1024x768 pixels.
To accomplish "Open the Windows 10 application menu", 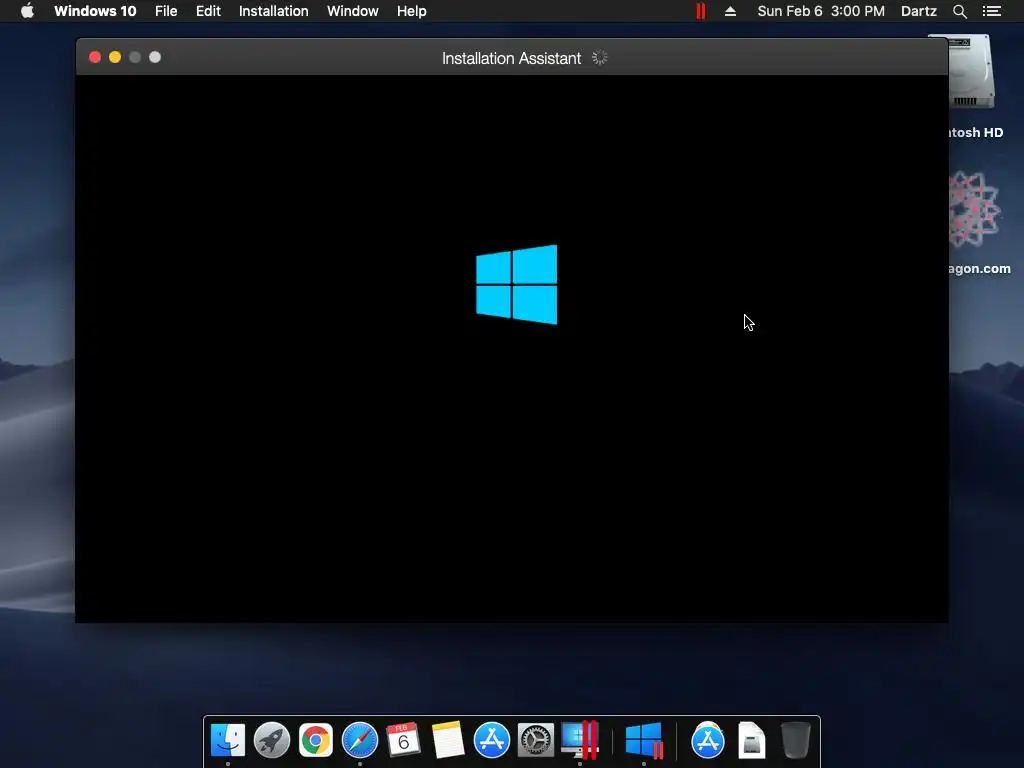I will click(95, 11).
